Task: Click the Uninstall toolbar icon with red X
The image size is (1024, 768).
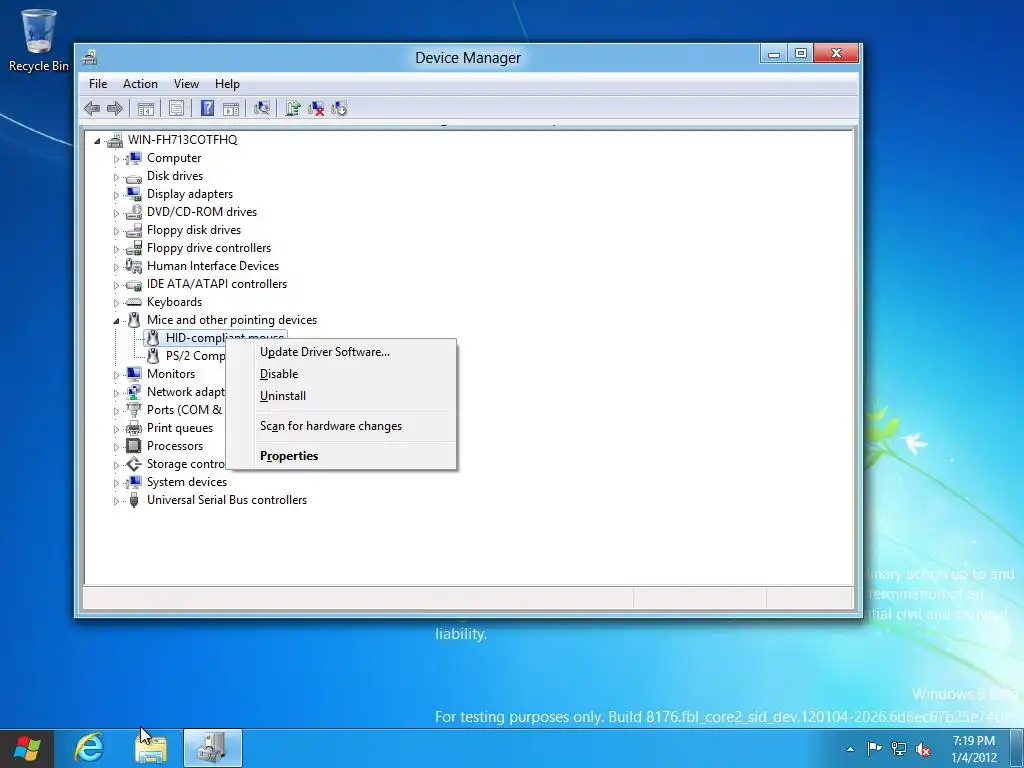Action: tap(316, 108)
